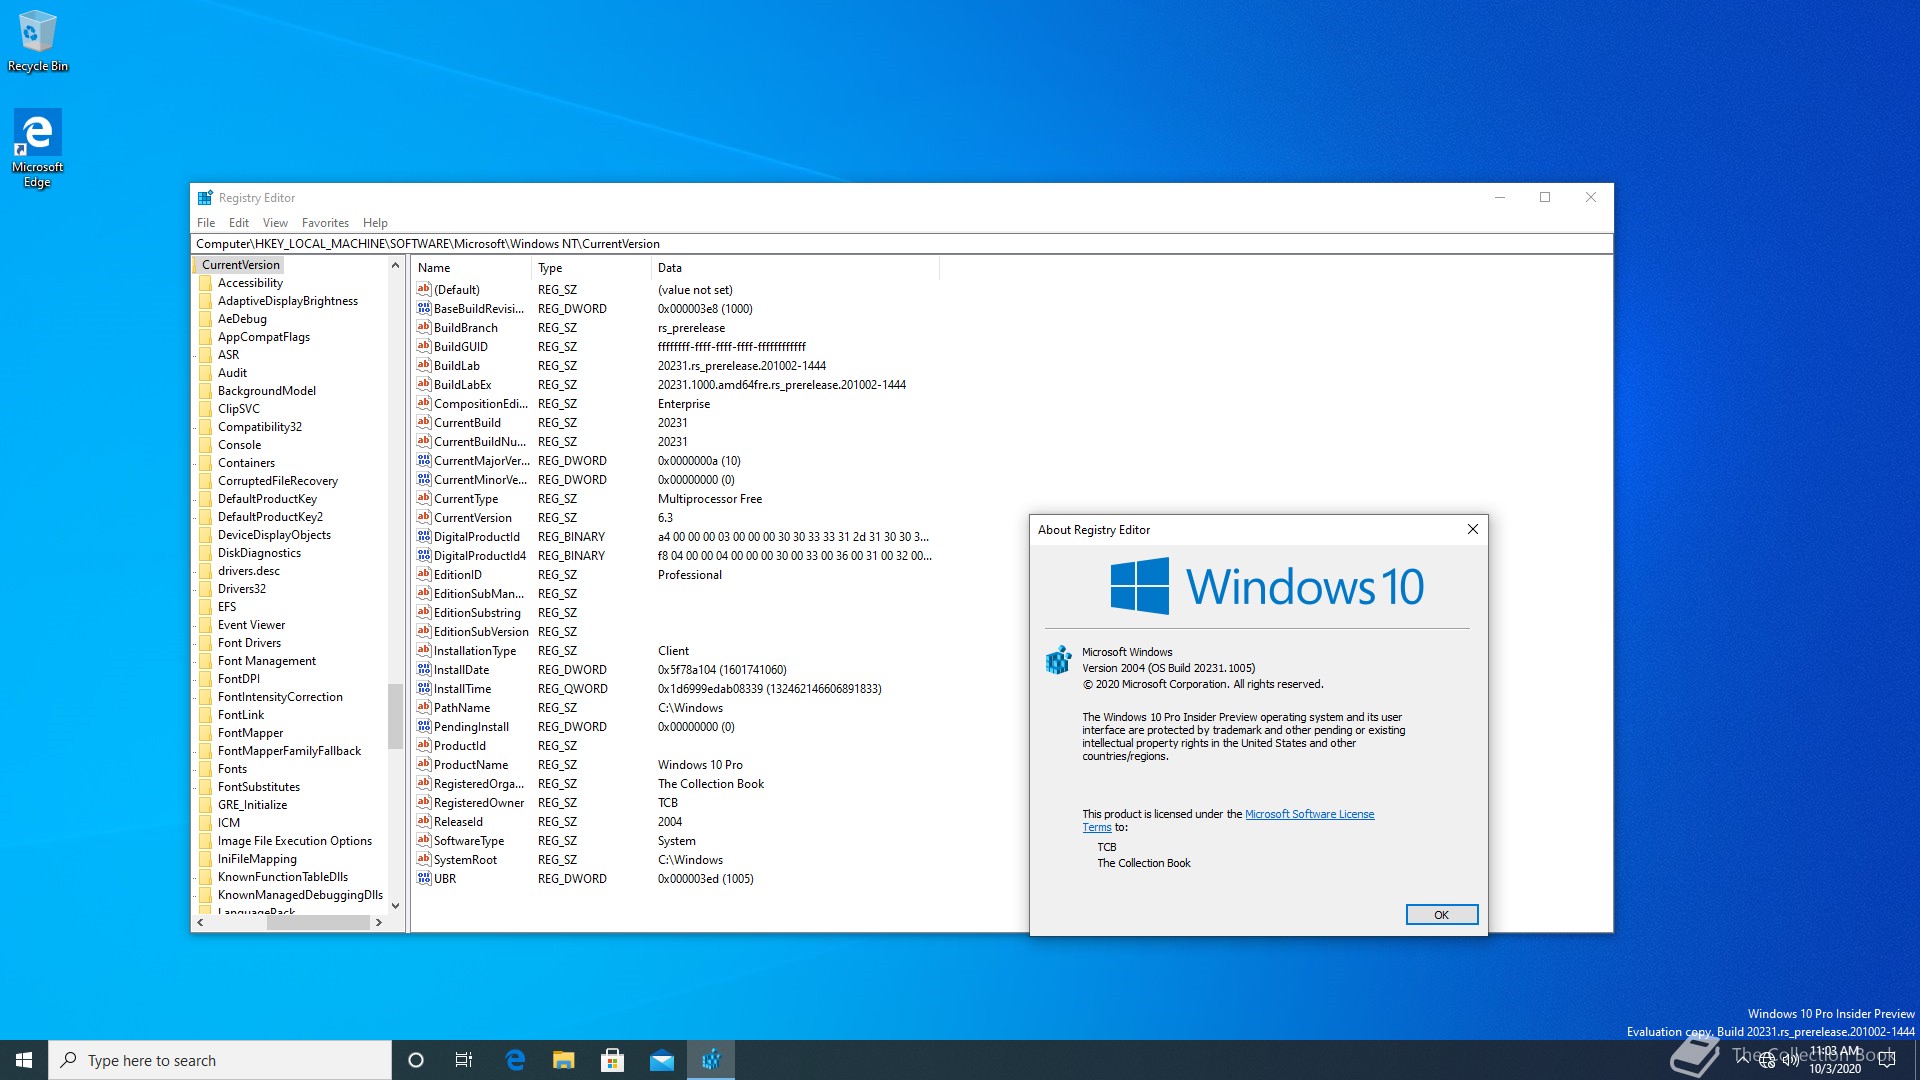Open the Help menu

[x=375, y=223]
